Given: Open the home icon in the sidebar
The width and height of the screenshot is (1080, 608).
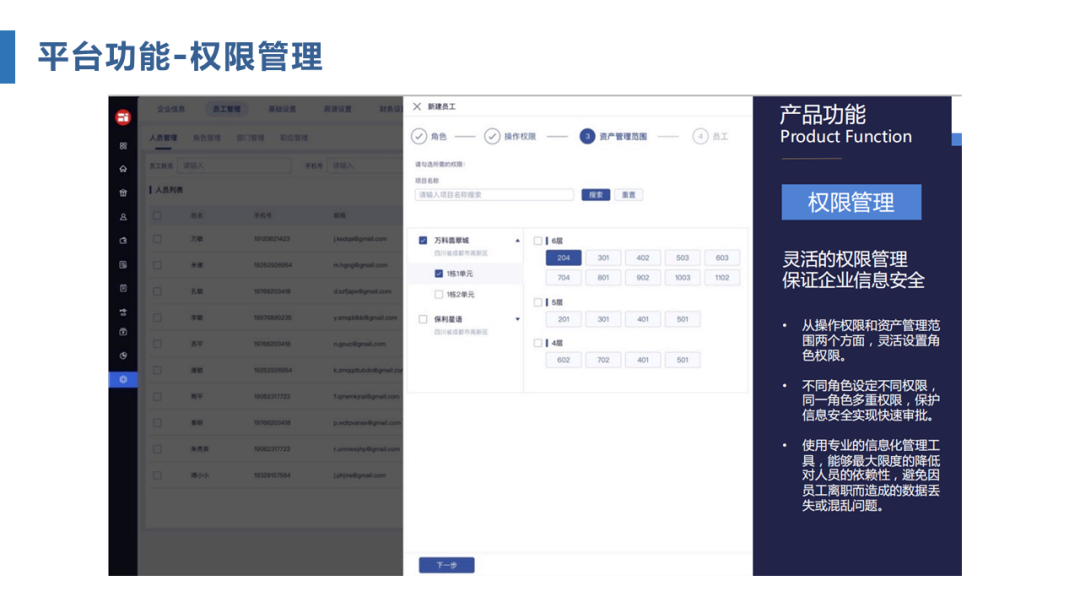Looking at the screenshot, I should coord(123,169).
